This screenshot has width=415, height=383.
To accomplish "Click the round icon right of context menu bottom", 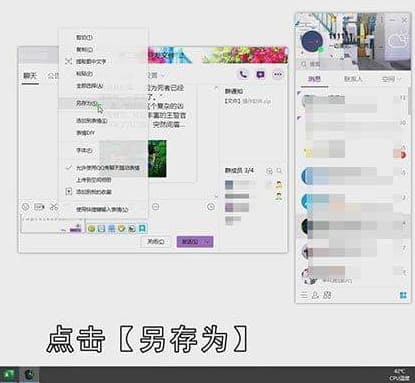I will pos(155,207).
